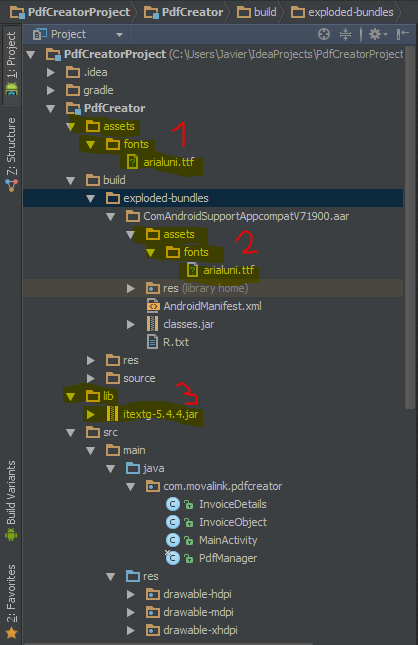Select the R.txt file icon

coord(152,342)
